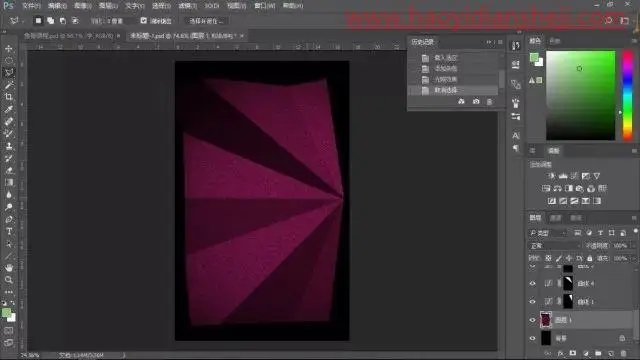Select the Healing Brush tool
This screenshot has width=640, height=360.
9,122
